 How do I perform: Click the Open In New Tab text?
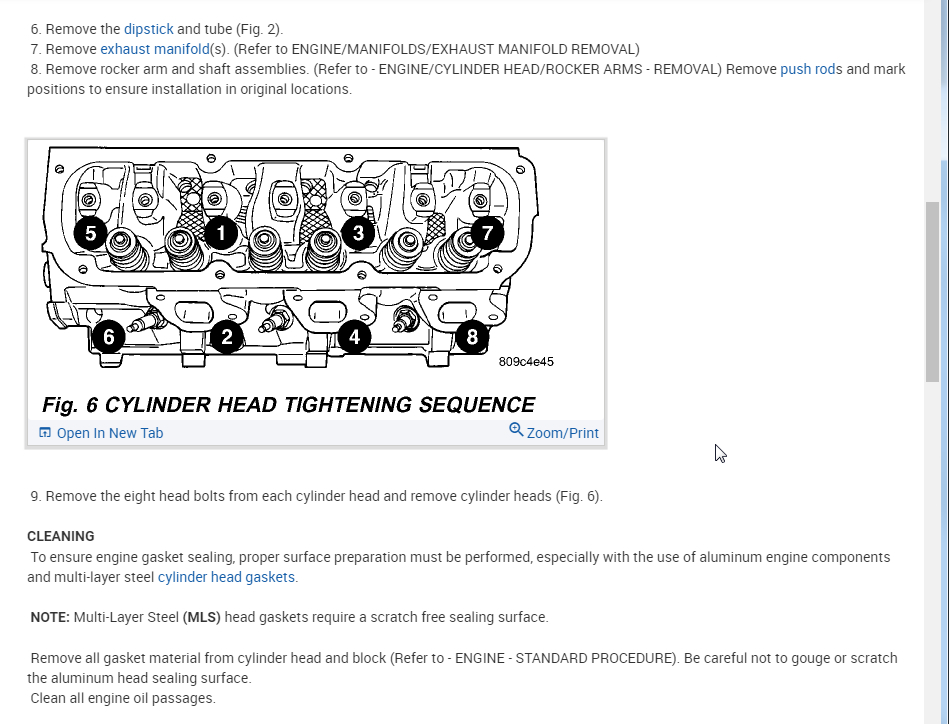[x=110, y=433]
